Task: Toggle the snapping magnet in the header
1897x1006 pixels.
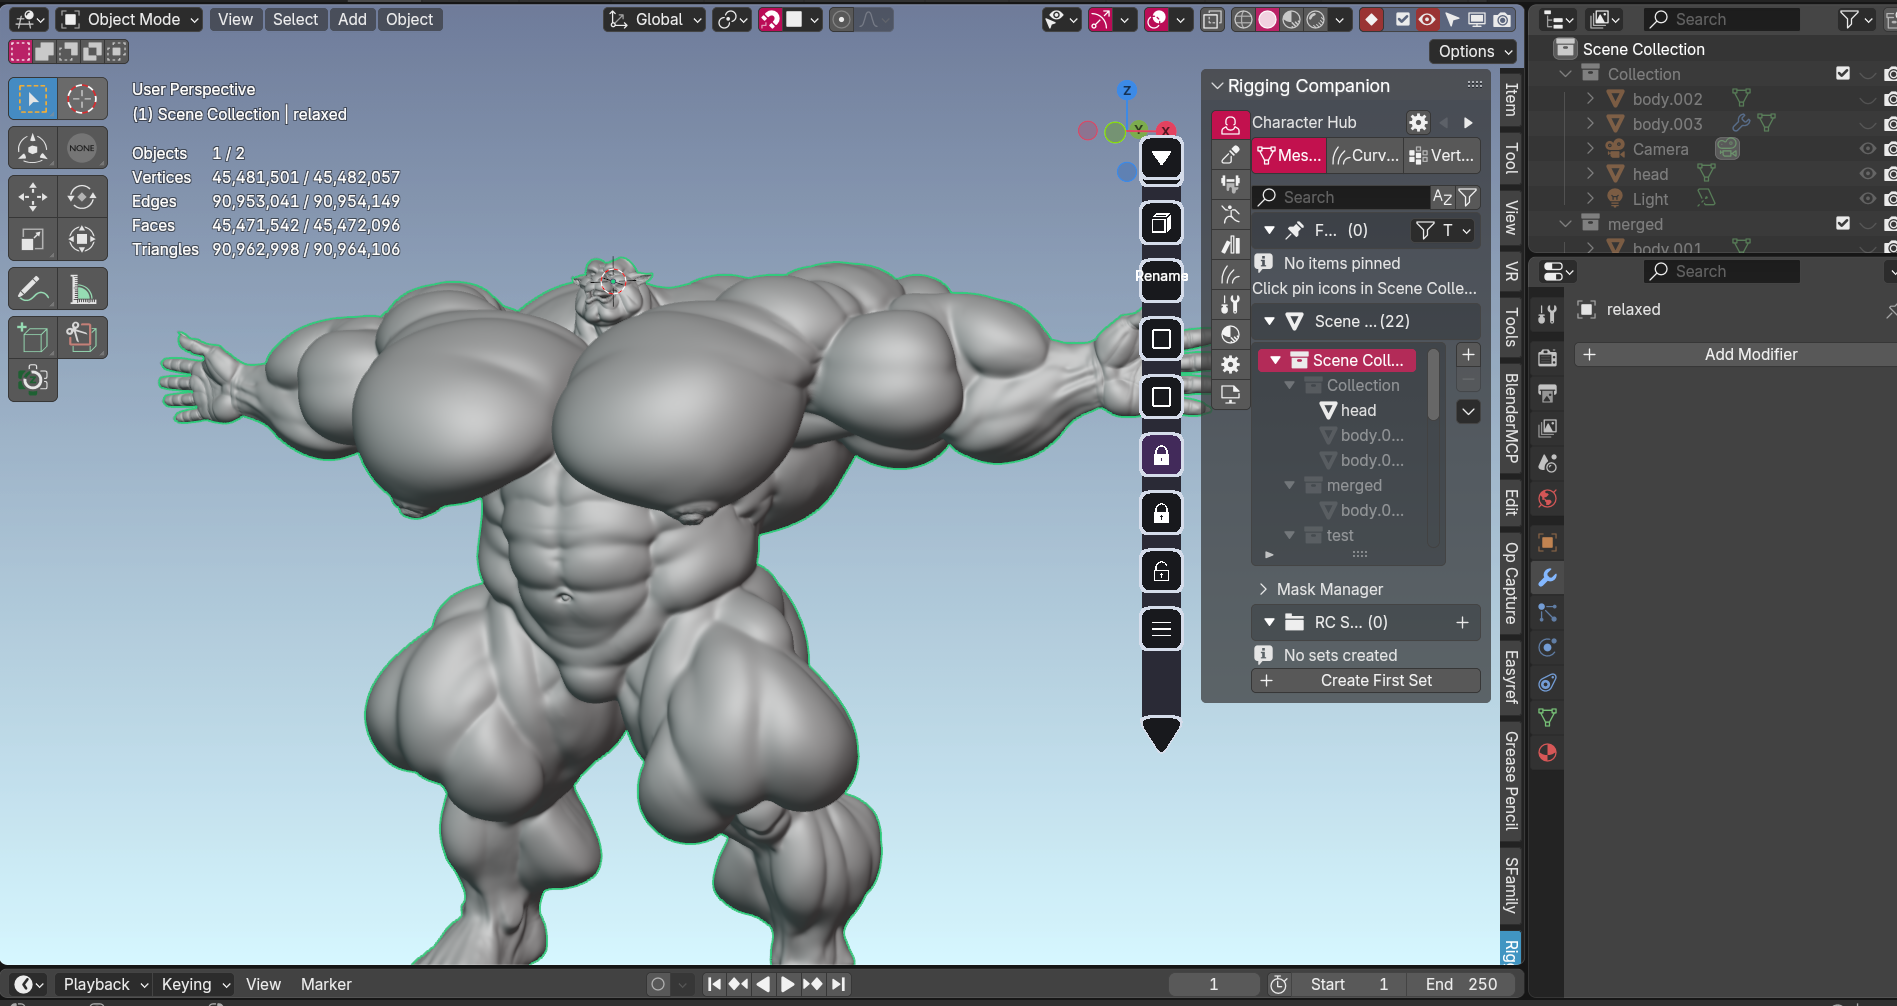Action: pyautogui.click(x=770, y=20)
